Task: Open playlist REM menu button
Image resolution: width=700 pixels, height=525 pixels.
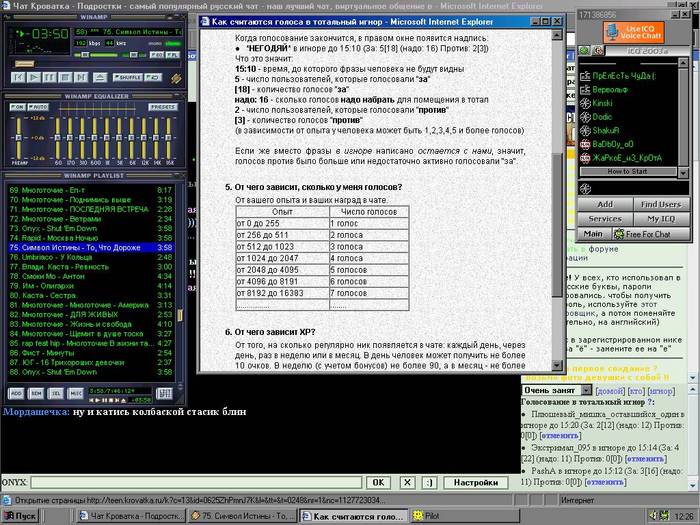Action: [x=36, y=393]
